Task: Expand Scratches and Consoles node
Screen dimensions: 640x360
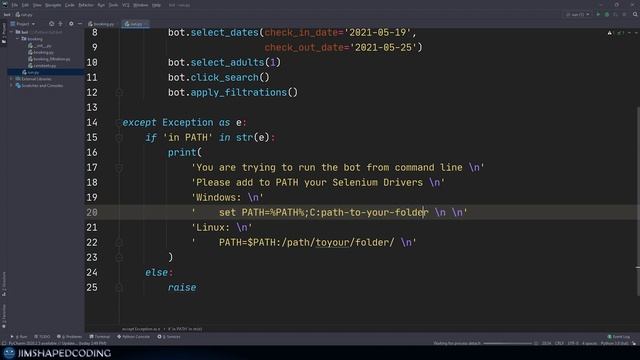Action: coord(11,85)
